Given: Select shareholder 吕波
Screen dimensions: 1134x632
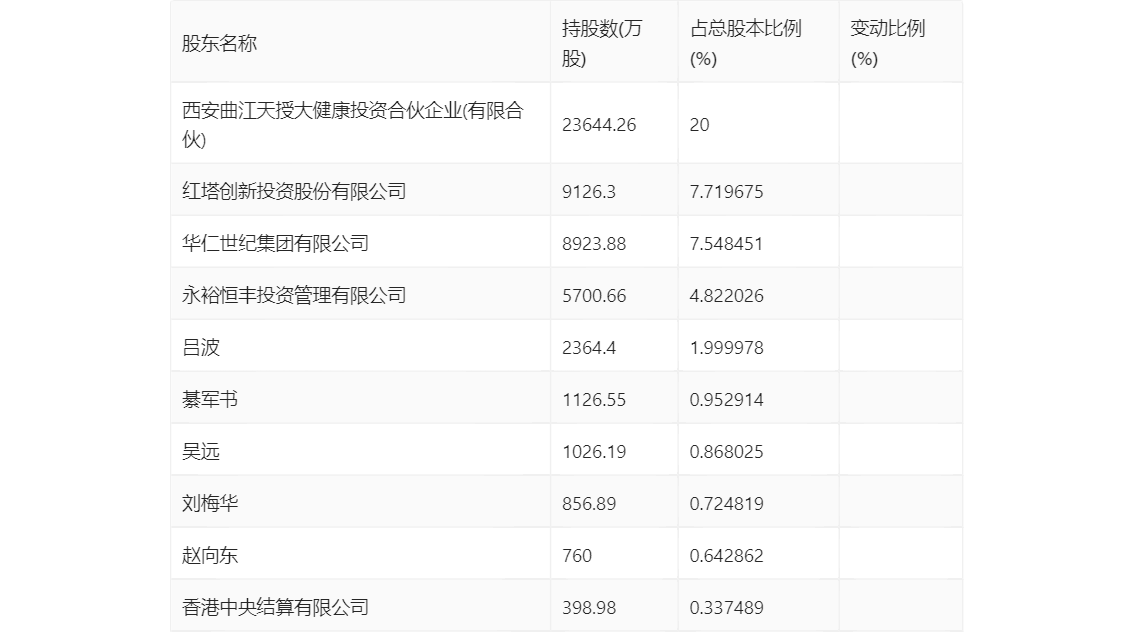Looking at the screenshot, I should tap(200, 348).
